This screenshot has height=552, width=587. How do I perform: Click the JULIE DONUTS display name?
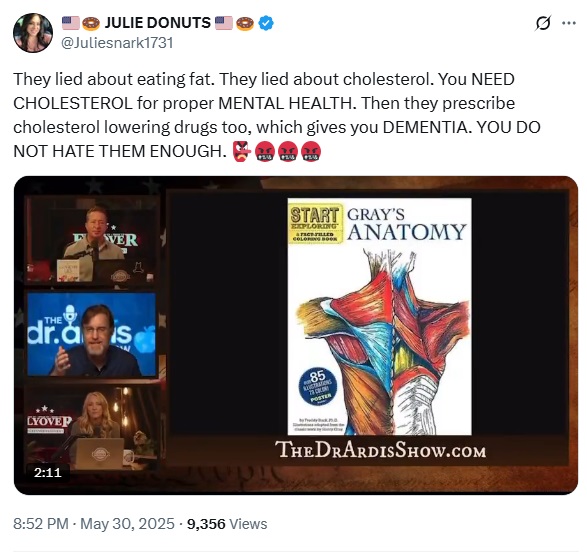158,23
